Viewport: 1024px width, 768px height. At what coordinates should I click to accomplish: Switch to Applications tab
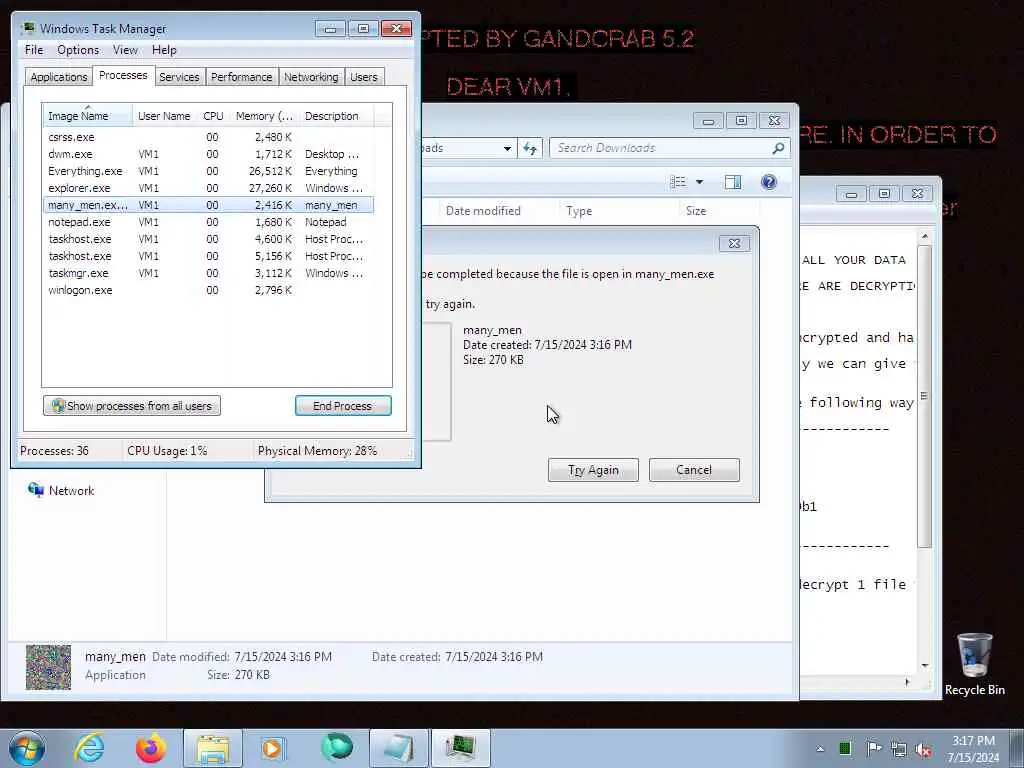[x=59, y=77]
